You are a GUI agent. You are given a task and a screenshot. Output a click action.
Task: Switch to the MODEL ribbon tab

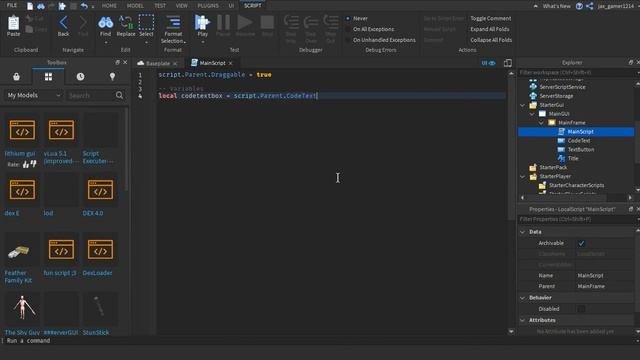135,6
